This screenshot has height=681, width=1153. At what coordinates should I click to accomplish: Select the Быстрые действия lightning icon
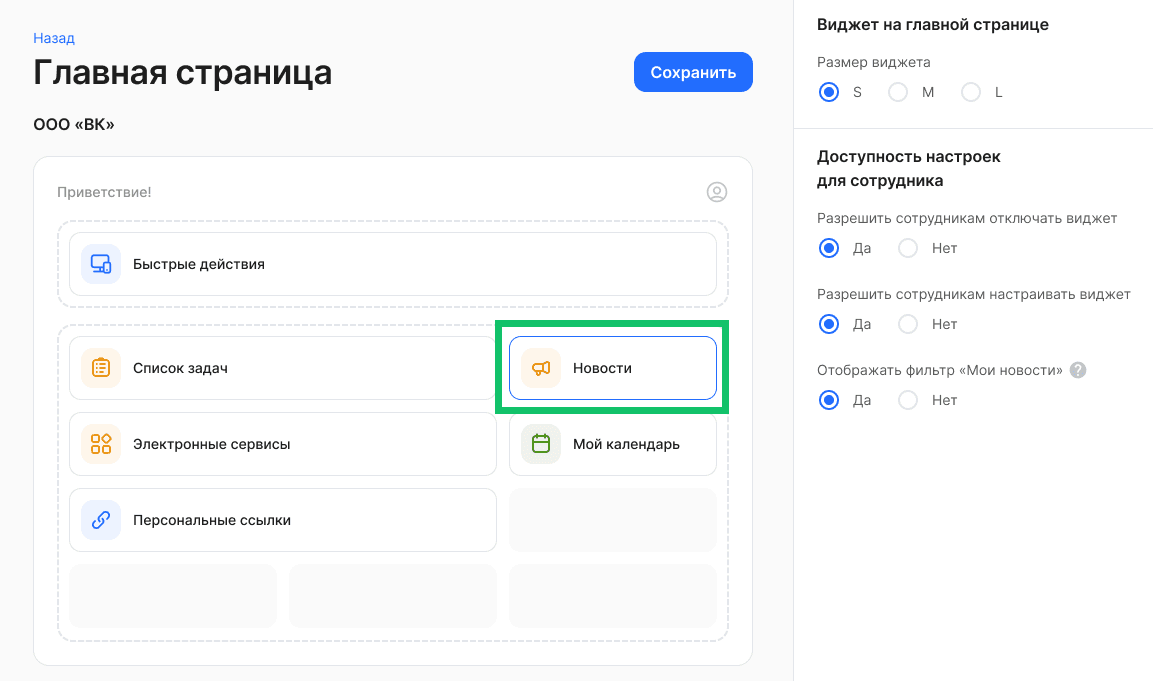101,264
